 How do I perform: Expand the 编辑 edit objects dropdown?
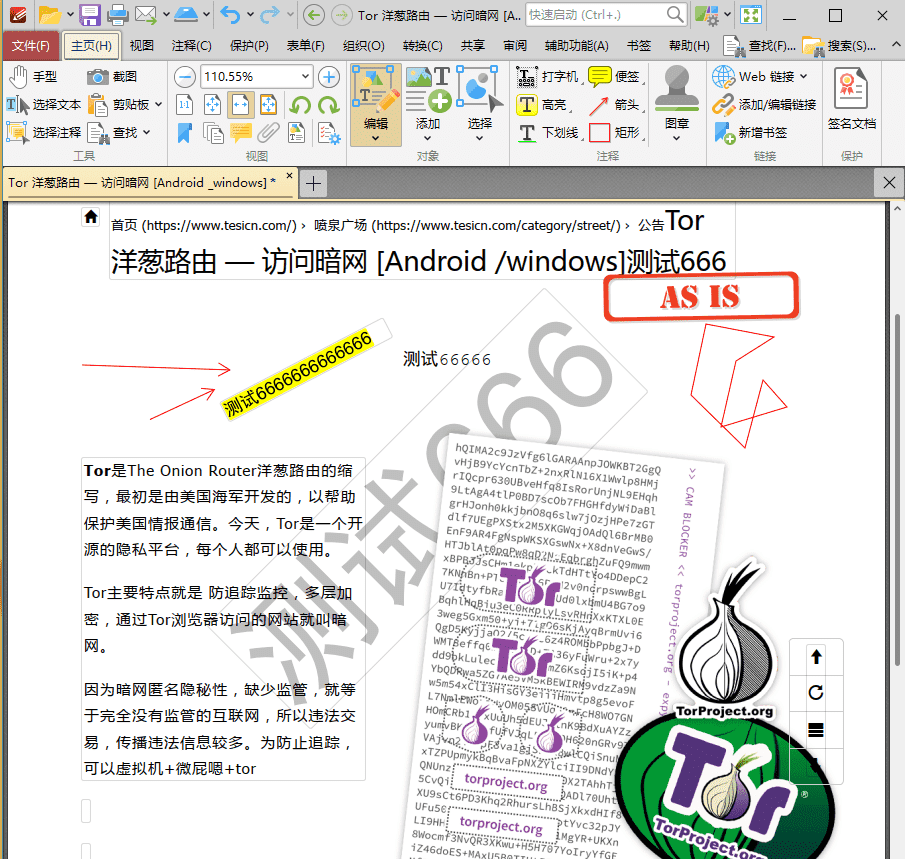click(376, 139)
